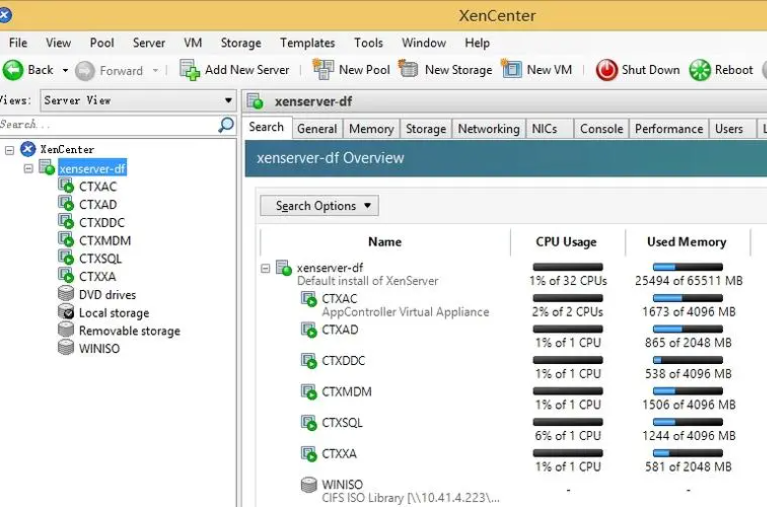Click the CTXDDC VM icon in tree
Image resolution: width=767 pixels, height=523 pixels.
pos(66,222)
